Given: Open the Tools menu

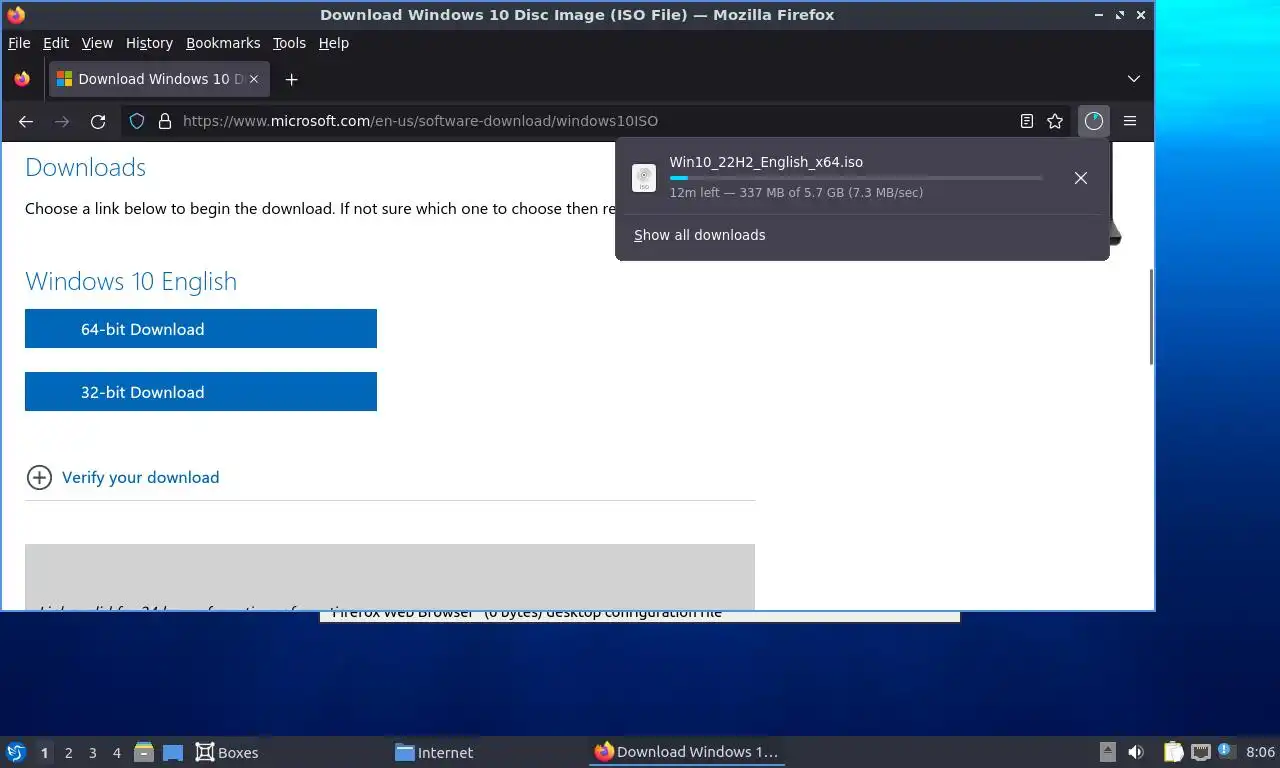Looking at the screenshot, I should pyautogui.click(x=289, y=43).
